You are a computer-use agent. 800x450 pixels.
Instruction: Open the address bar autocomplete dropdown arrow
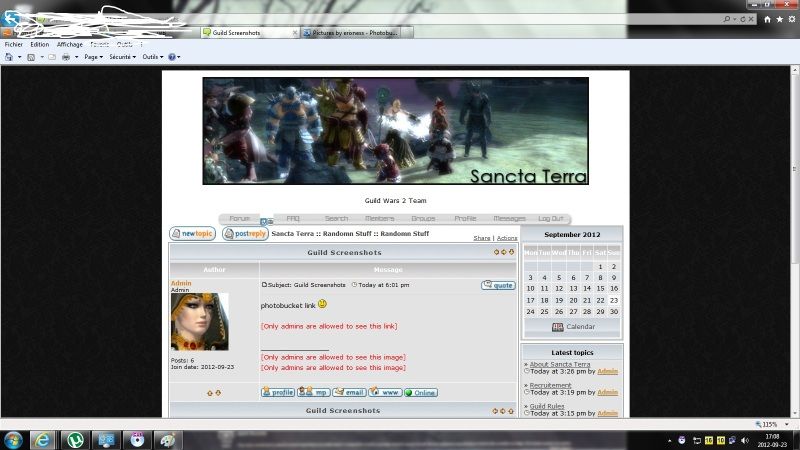tap(735, 19)
